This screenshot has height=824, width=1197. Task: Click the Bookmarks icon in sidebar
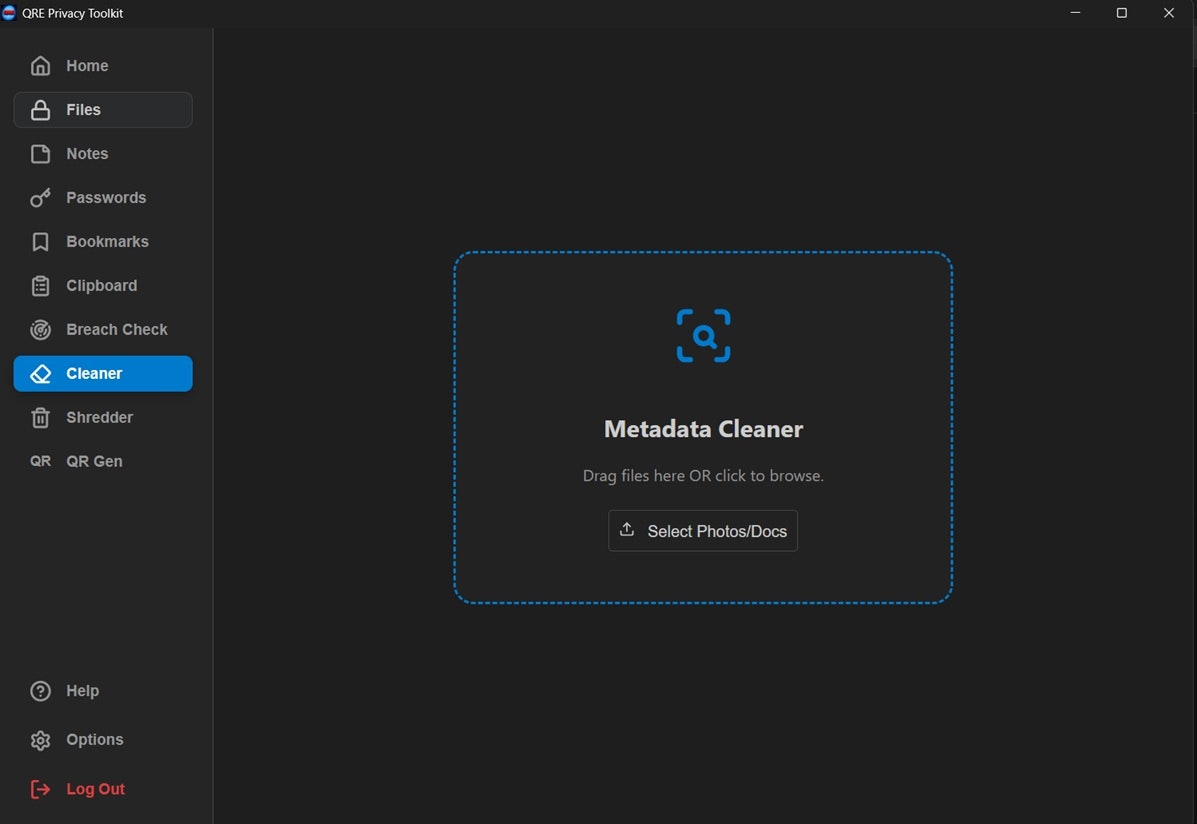pyautogui.click(x=39, y=241)
